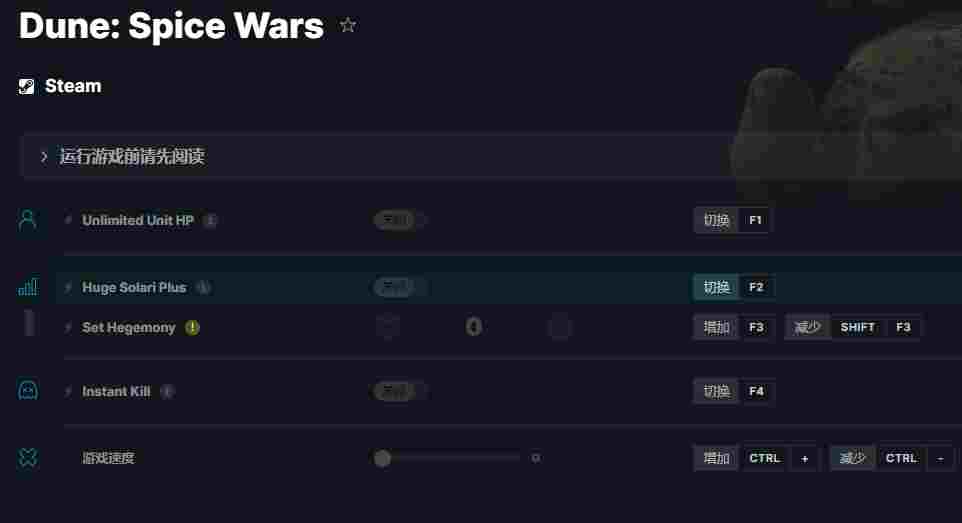This screenshot has height=523, width=962.
Task: Click 增加 F3 hotkey for Set Hegemony
Action: (734, 327)
